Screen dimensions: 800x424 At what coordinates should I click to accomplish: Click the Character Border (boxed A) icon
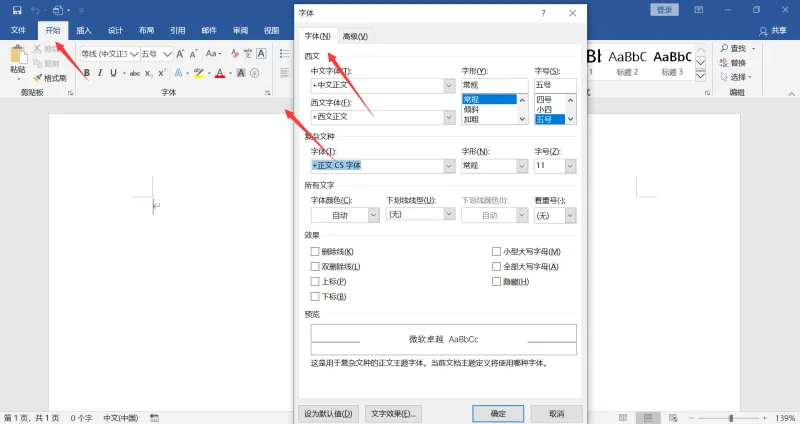point(261,54)
